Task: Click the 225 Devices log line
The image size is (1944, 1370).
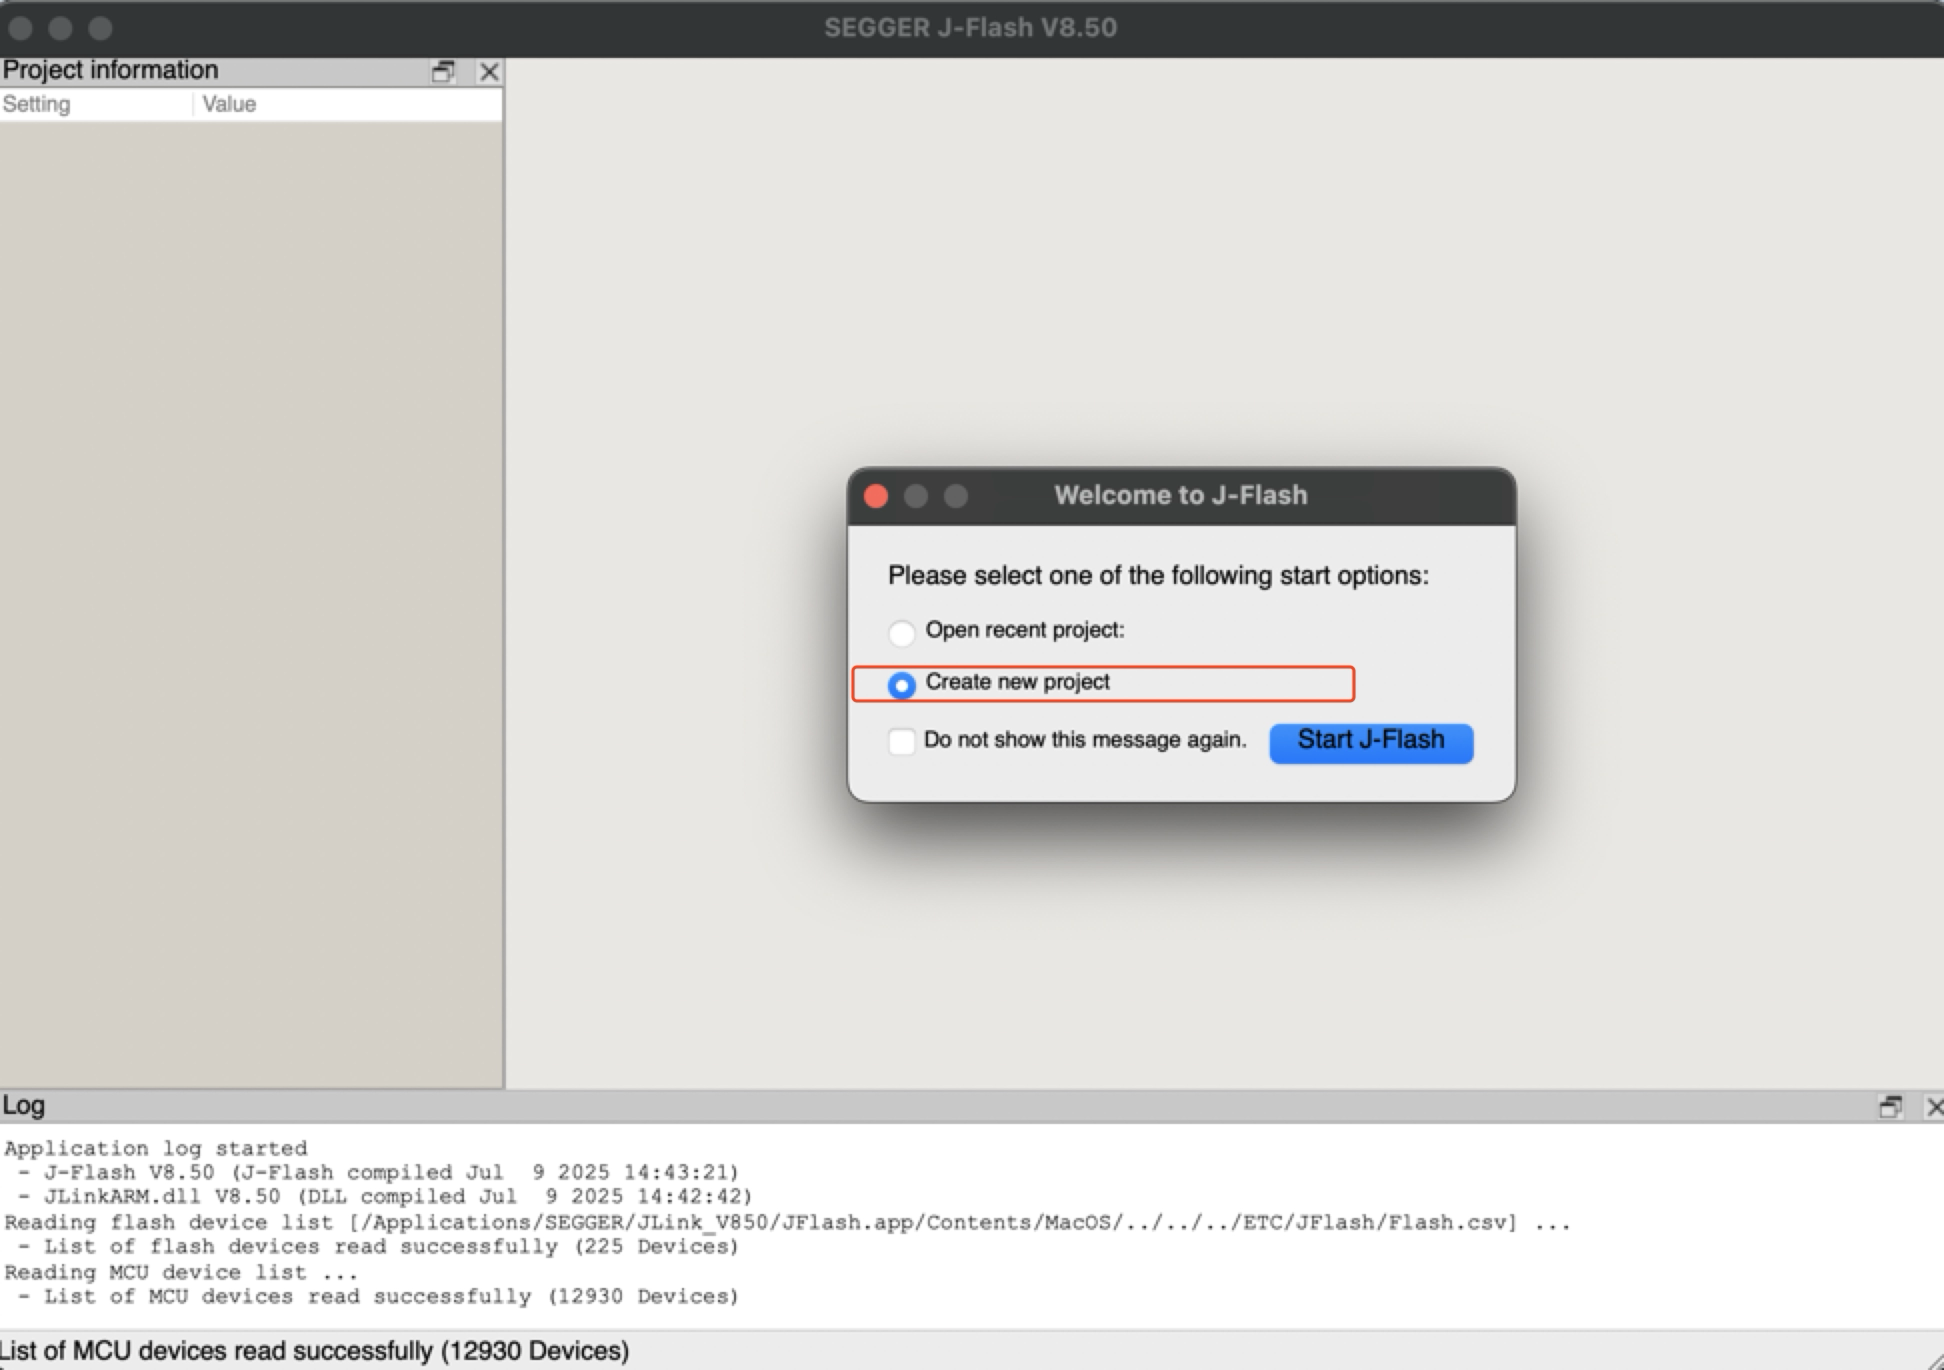Action: (x=378, y=1246)
